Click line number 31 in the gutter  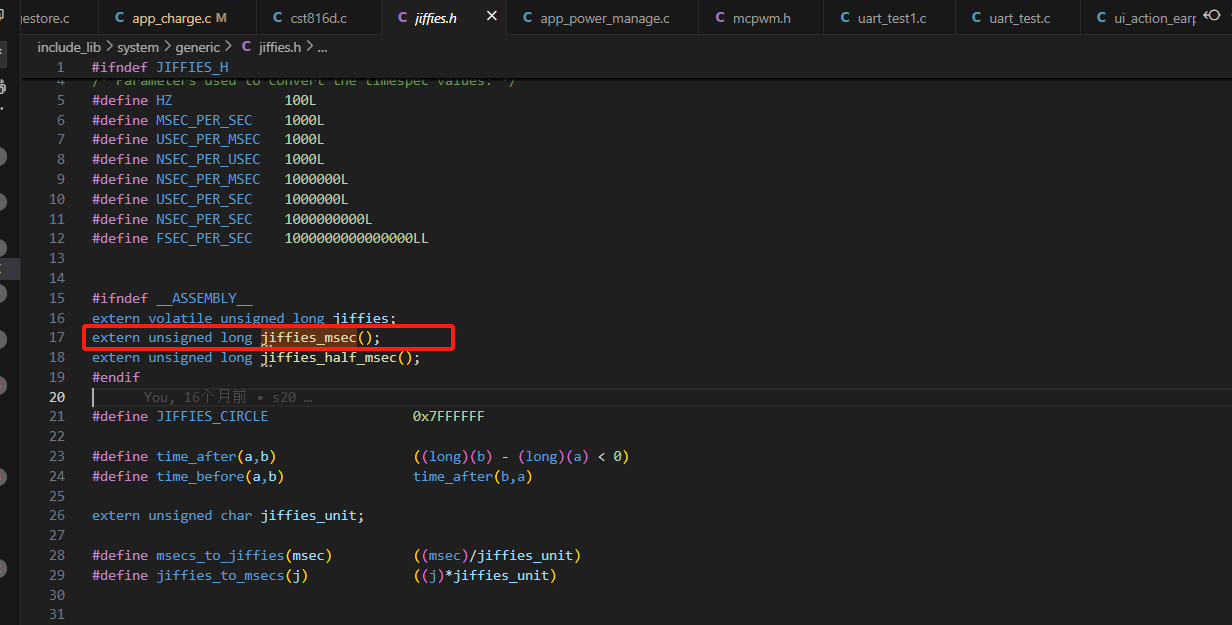coord(56,615)
